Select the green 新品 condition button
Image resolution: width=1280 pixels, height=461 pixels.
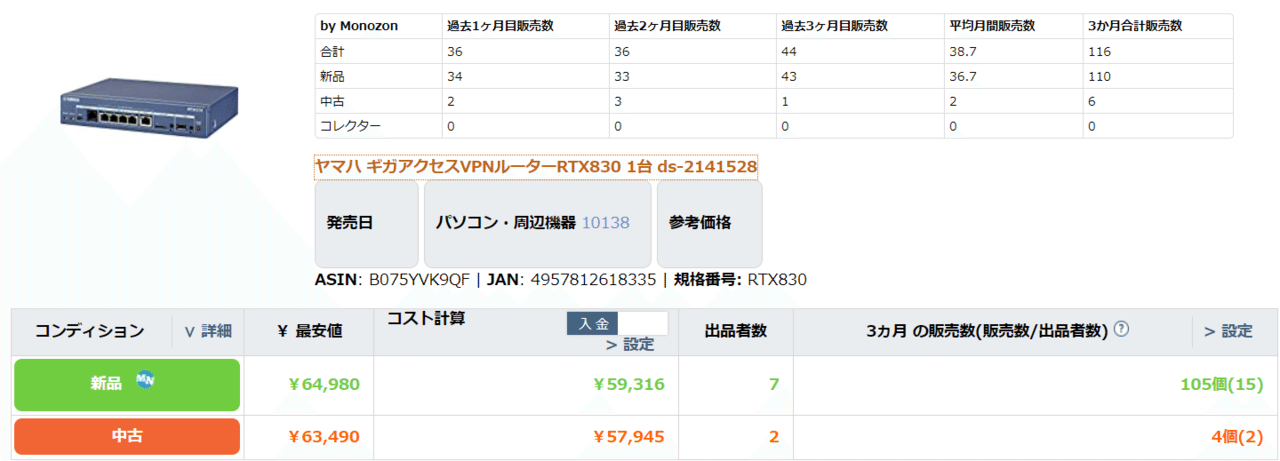pos(127,384)
